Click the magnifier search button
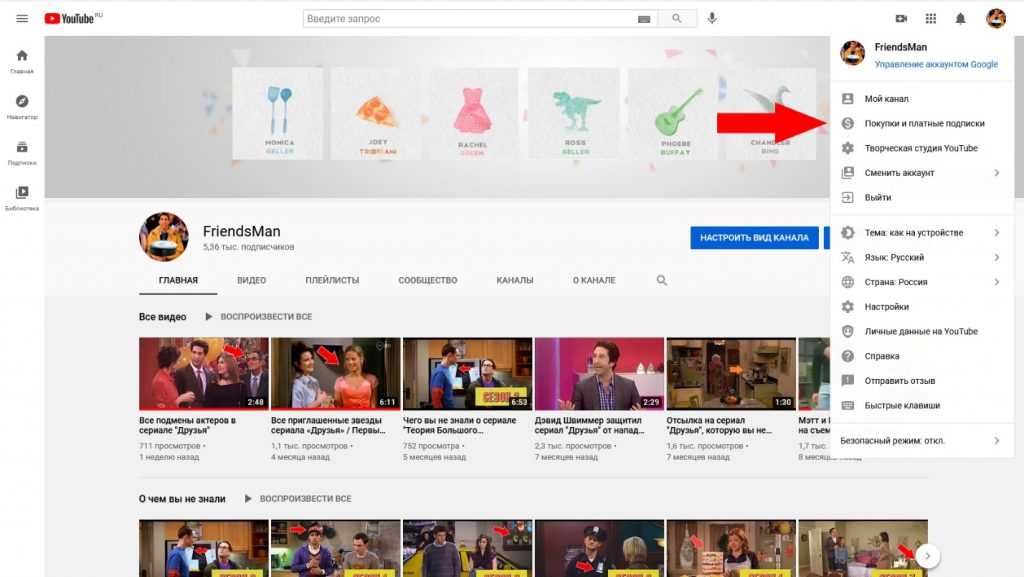This screenshot has height=577, width=1024. coord(677,18)
